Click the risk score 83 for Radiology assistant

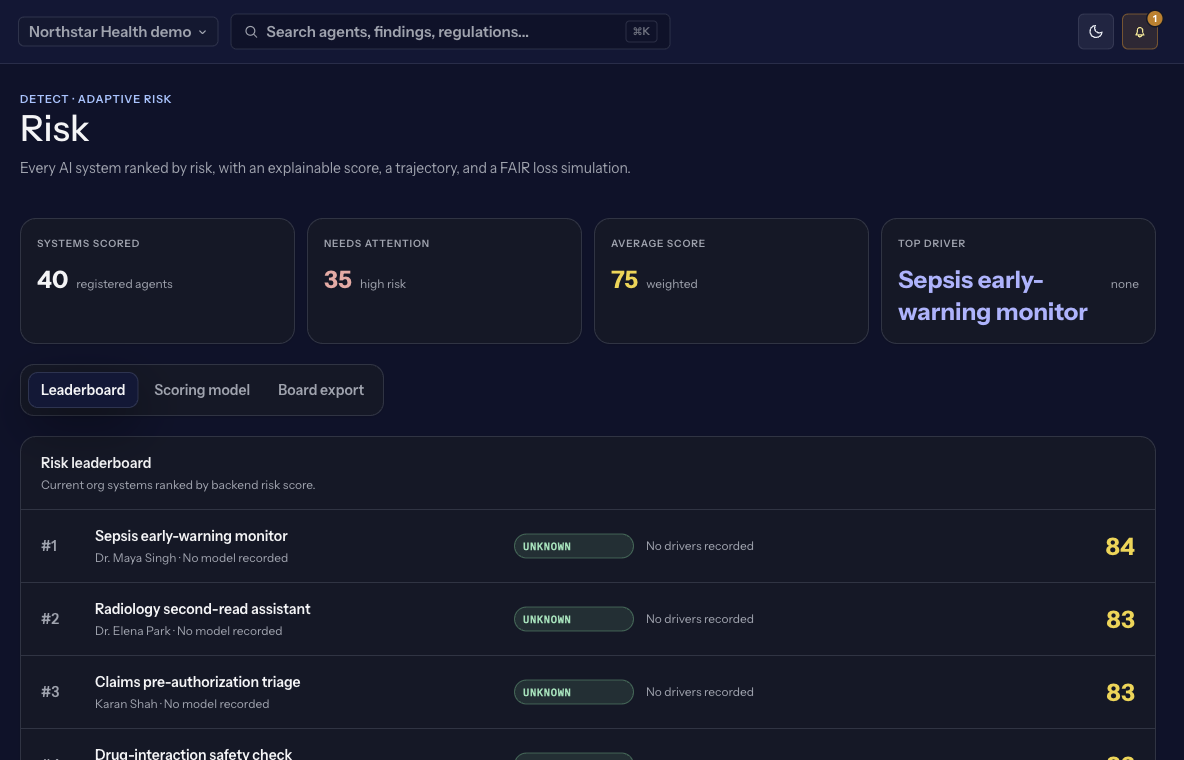(x=1120, y=619)
